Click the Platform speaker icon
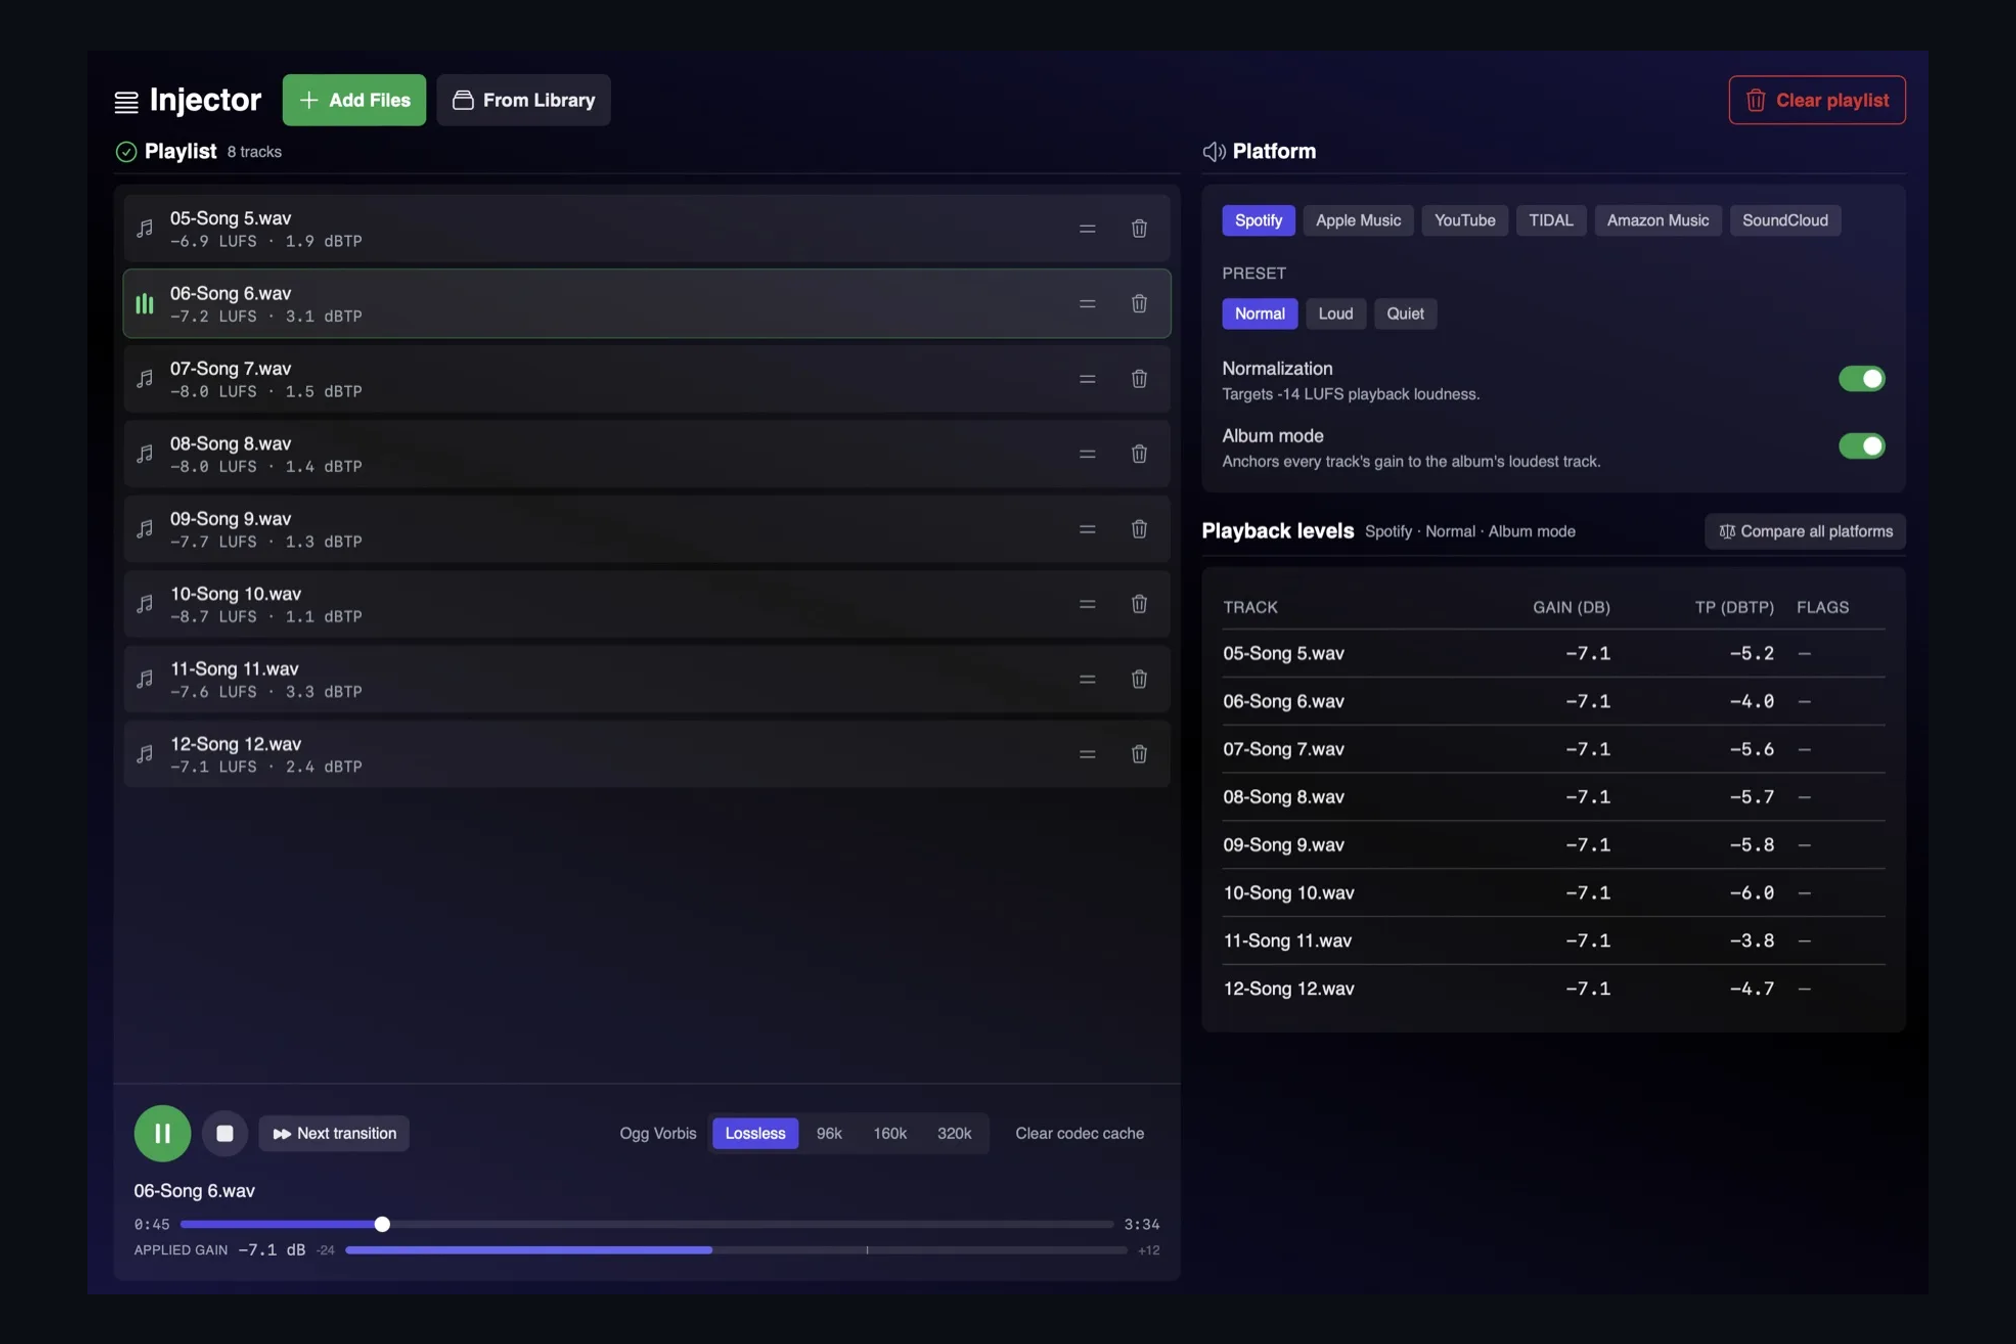This screenshot has height=1344, width=2016. [x=1213, y=151]
